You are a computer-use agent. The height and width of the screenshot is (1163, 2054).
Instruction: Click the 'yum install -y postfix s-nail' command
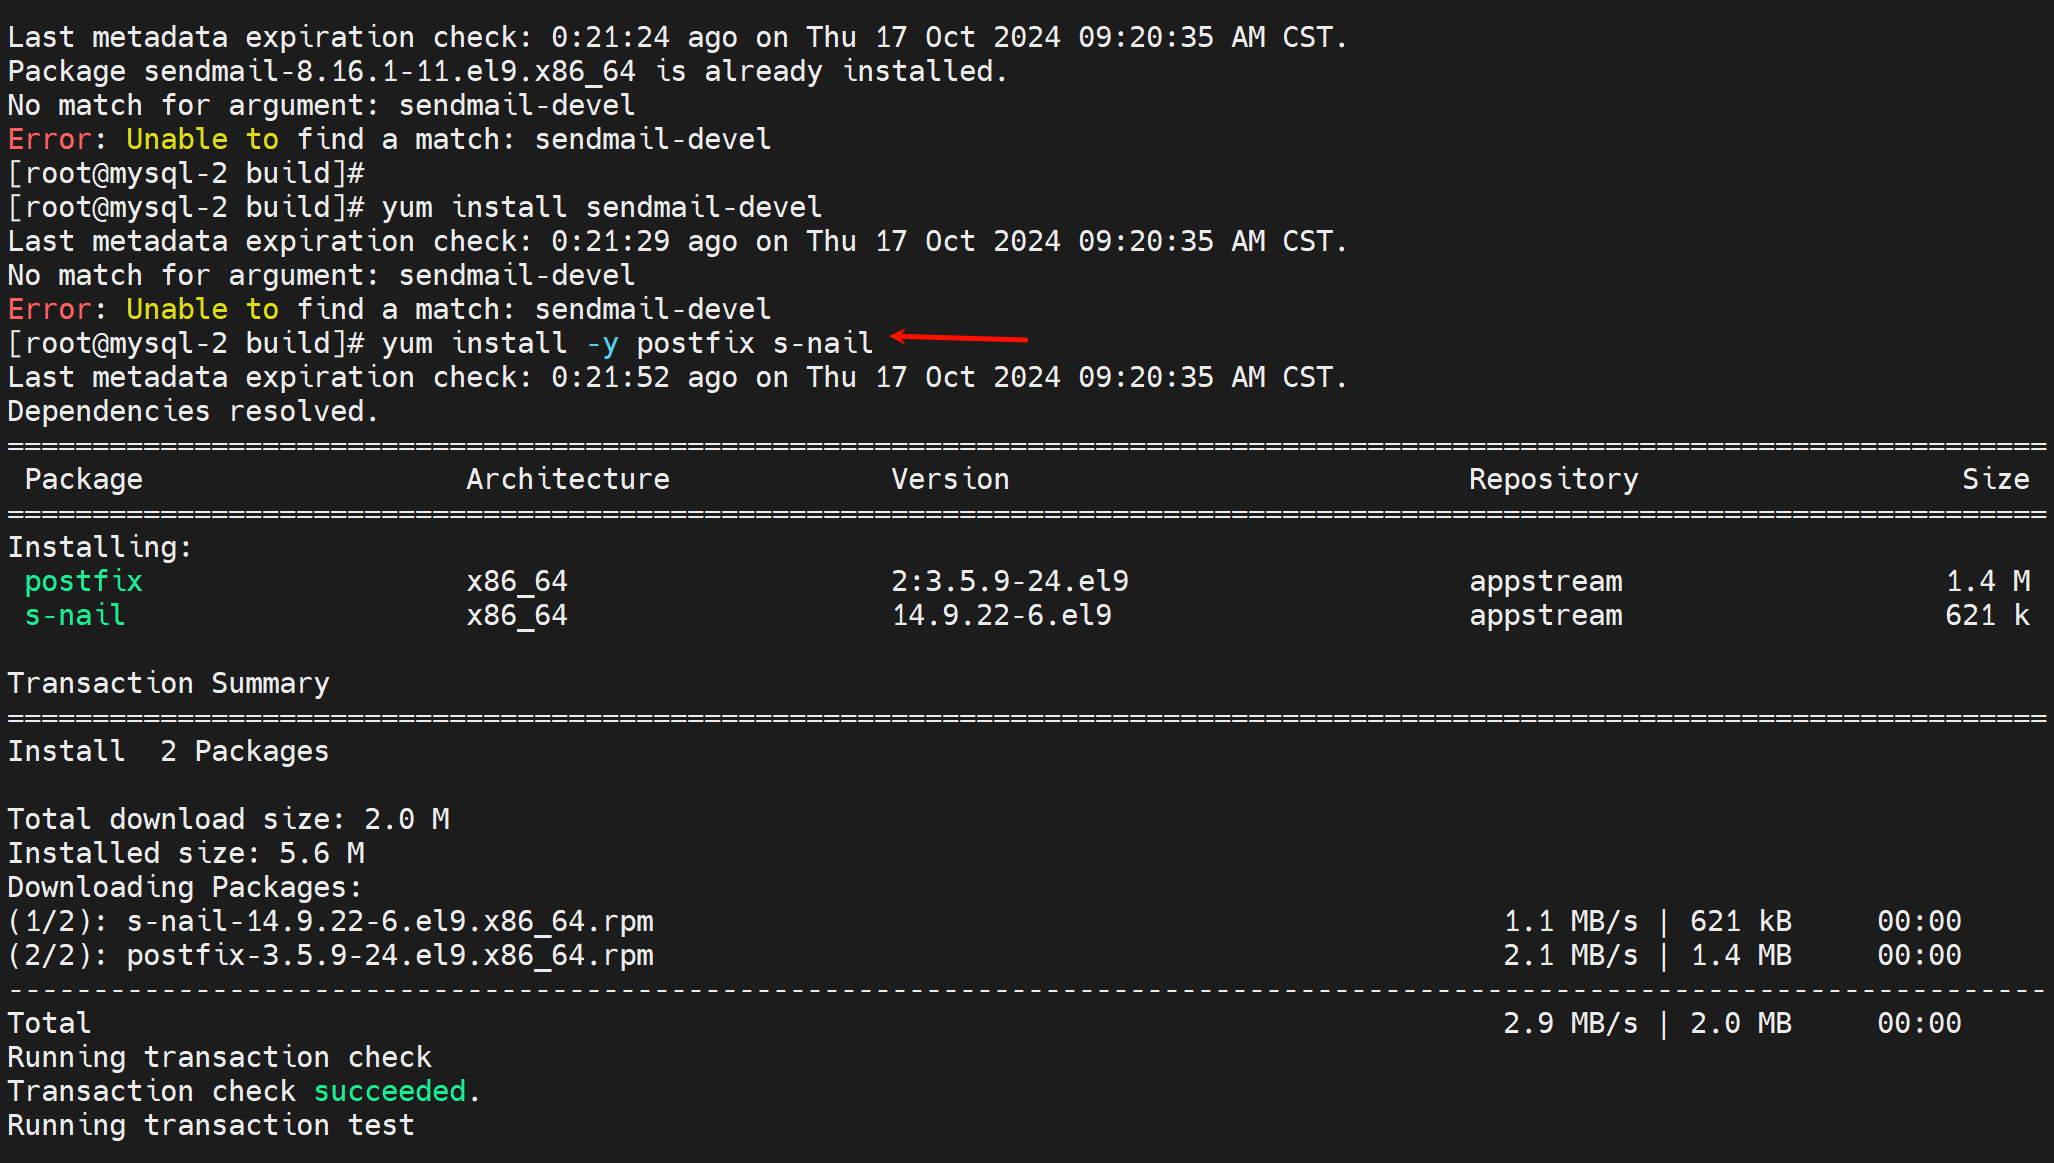pos(627,343)
